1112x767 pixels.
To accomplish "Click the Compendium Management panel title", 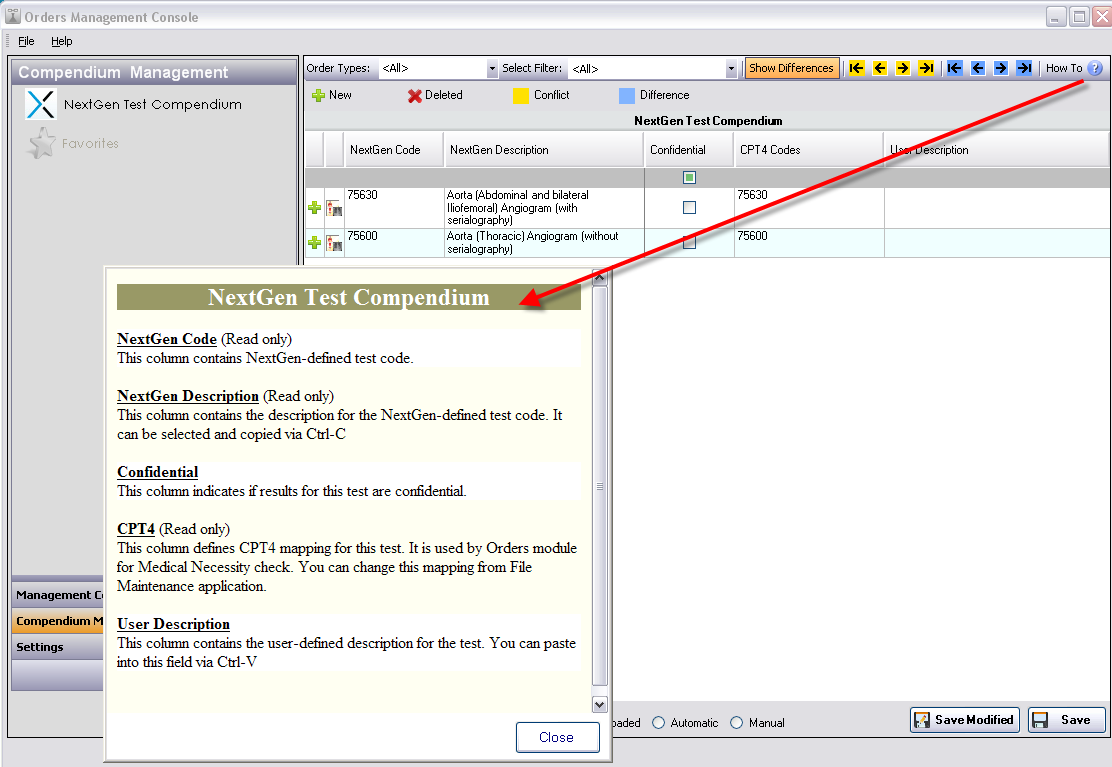I will pyautogui.click(x=123, y=72).
